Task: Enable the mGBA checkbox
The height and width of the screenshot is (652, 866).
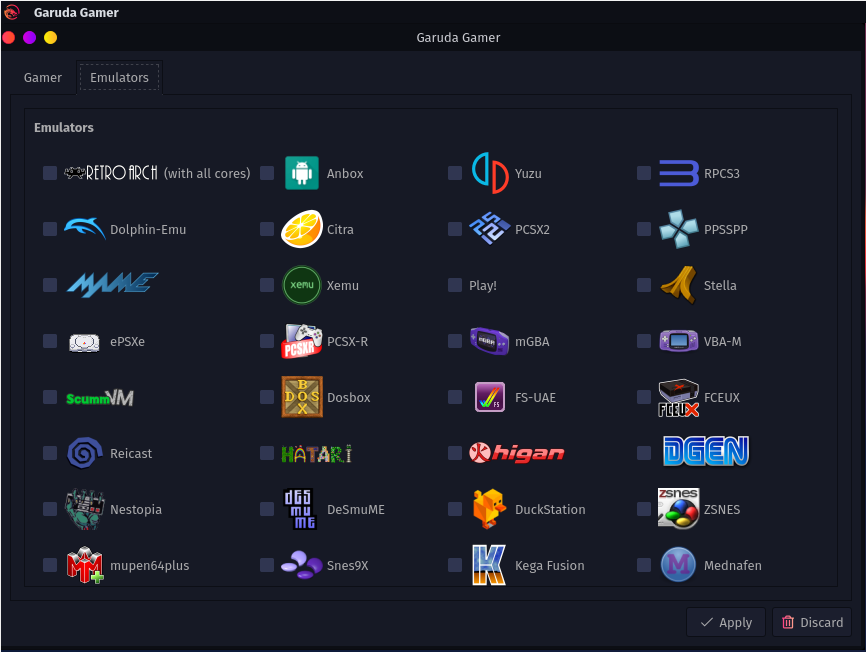Action: [x=455, y=341]
